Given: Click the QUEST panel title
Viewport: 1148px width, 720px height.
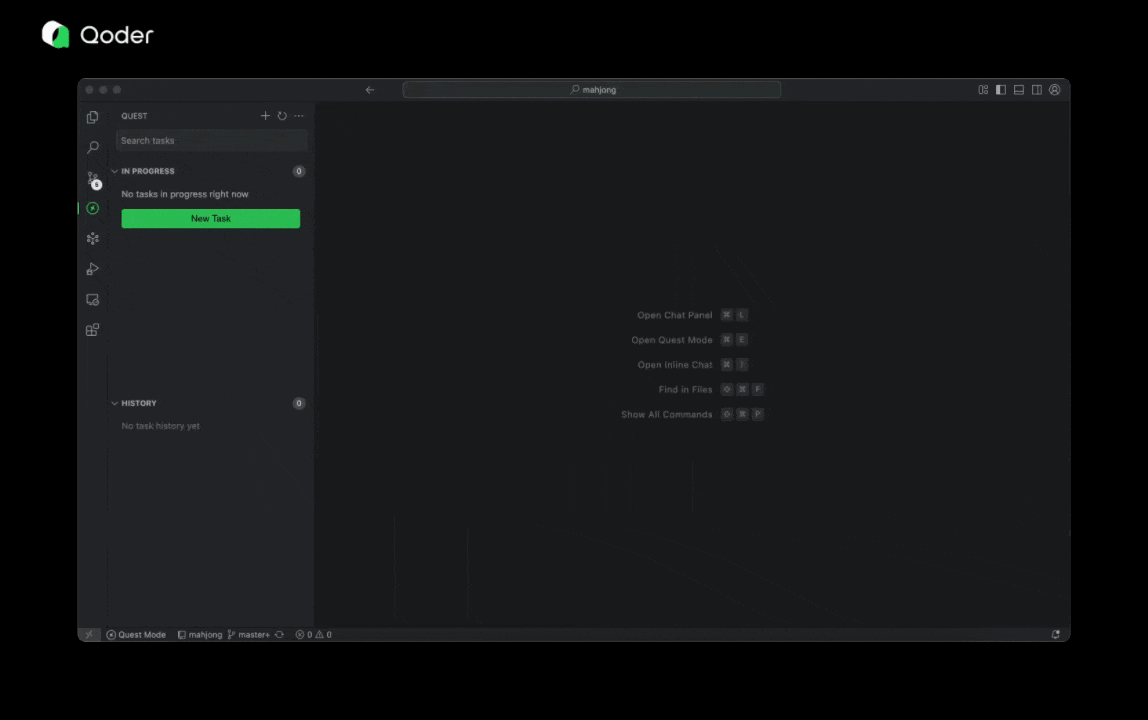Looking at the screenshot, I should pos(134,116).
